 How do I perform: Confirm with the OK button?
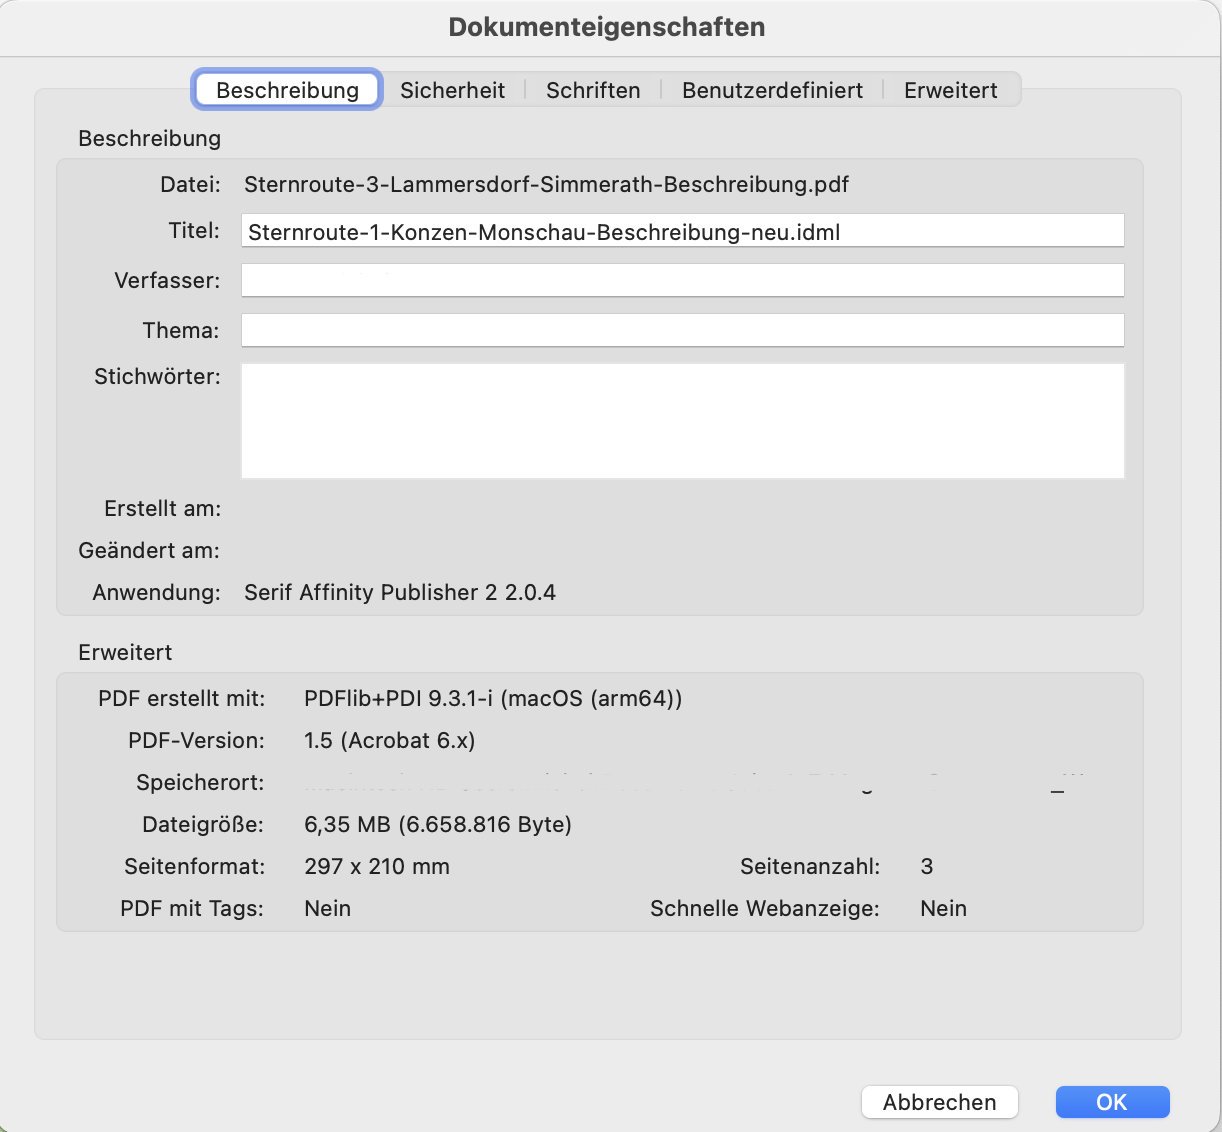(x=1112, y=1102)
